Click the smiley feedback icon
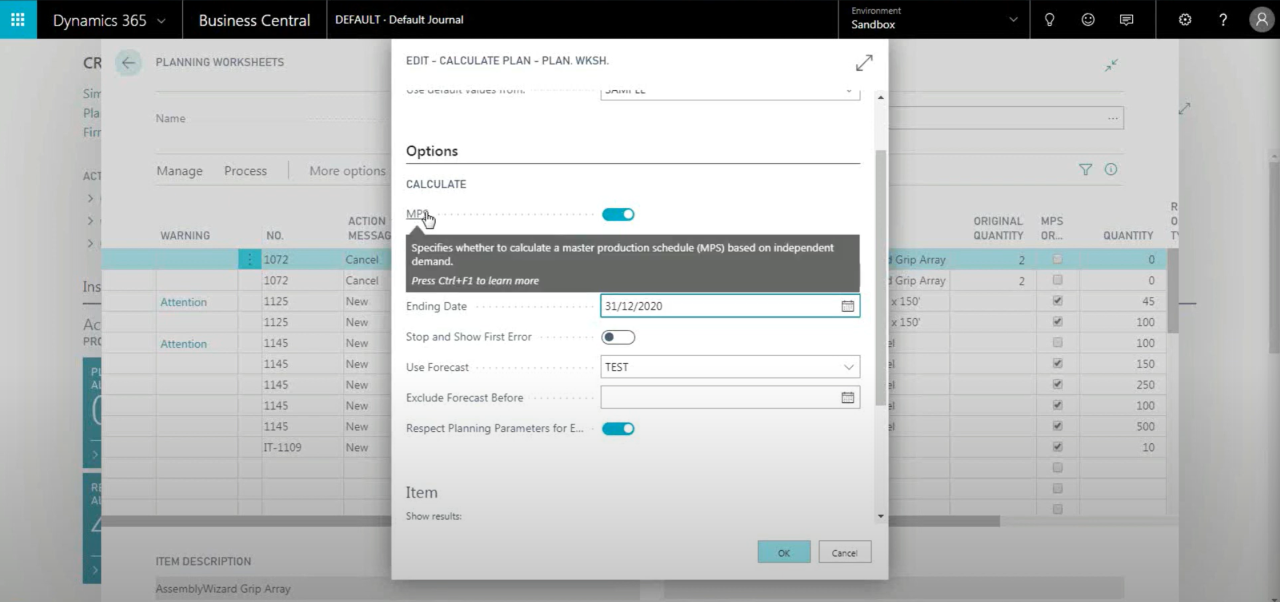This screenshot has width=1280, height=602. 1088,19
